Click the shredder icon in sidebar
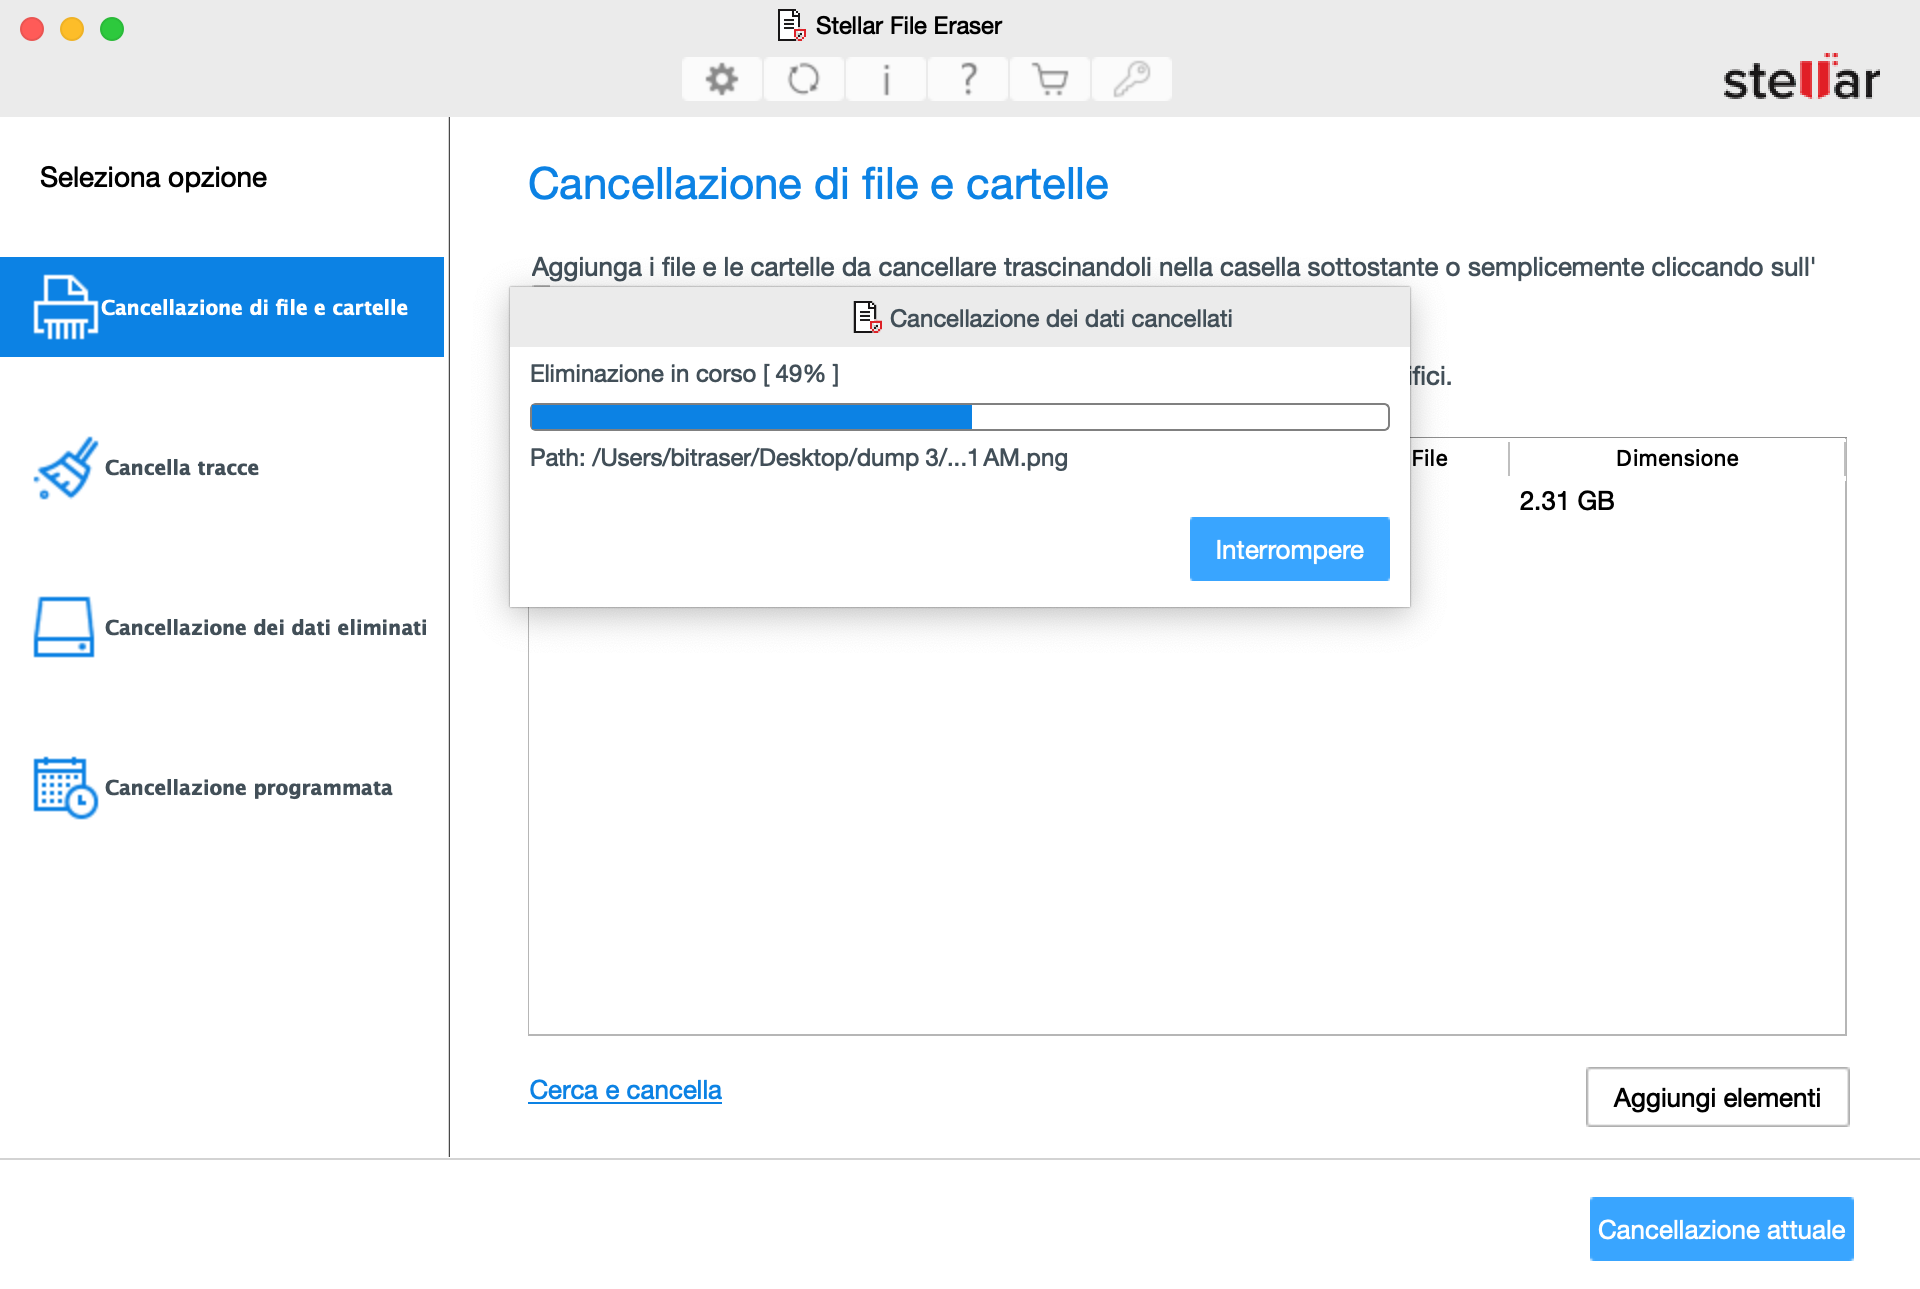The height and width of the screenshot is (1289, 1920). (x=65, y=307)
